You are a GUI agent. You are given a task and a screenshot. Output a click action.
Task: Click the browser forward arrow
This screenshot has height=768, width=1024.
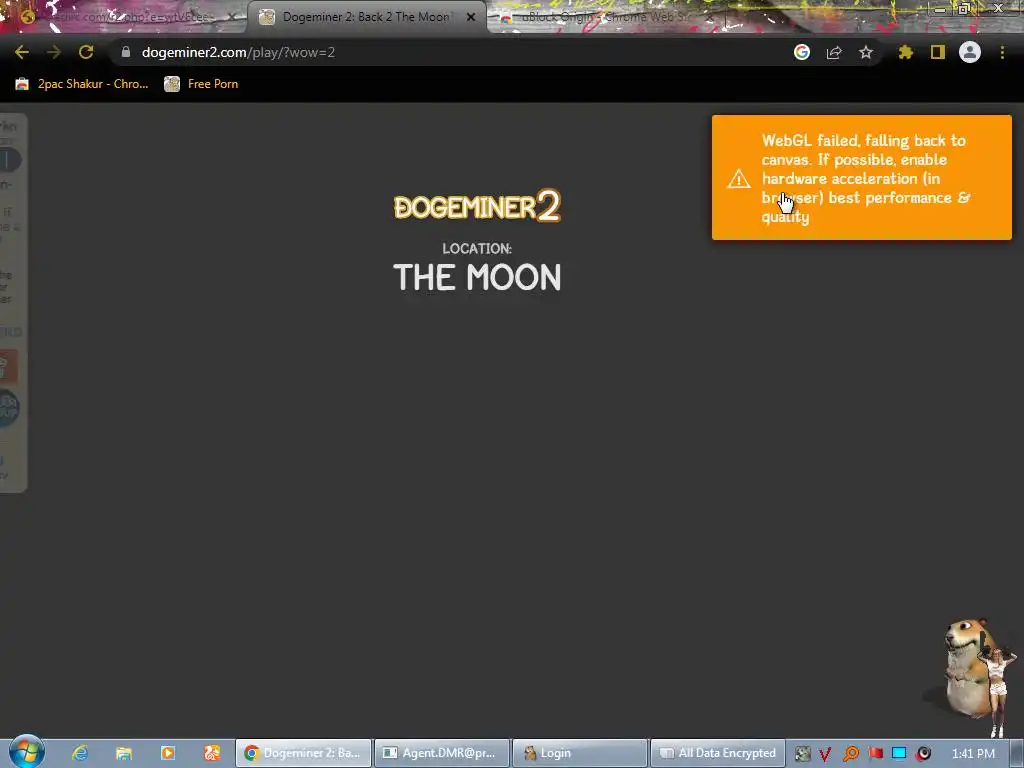[54, 52]
